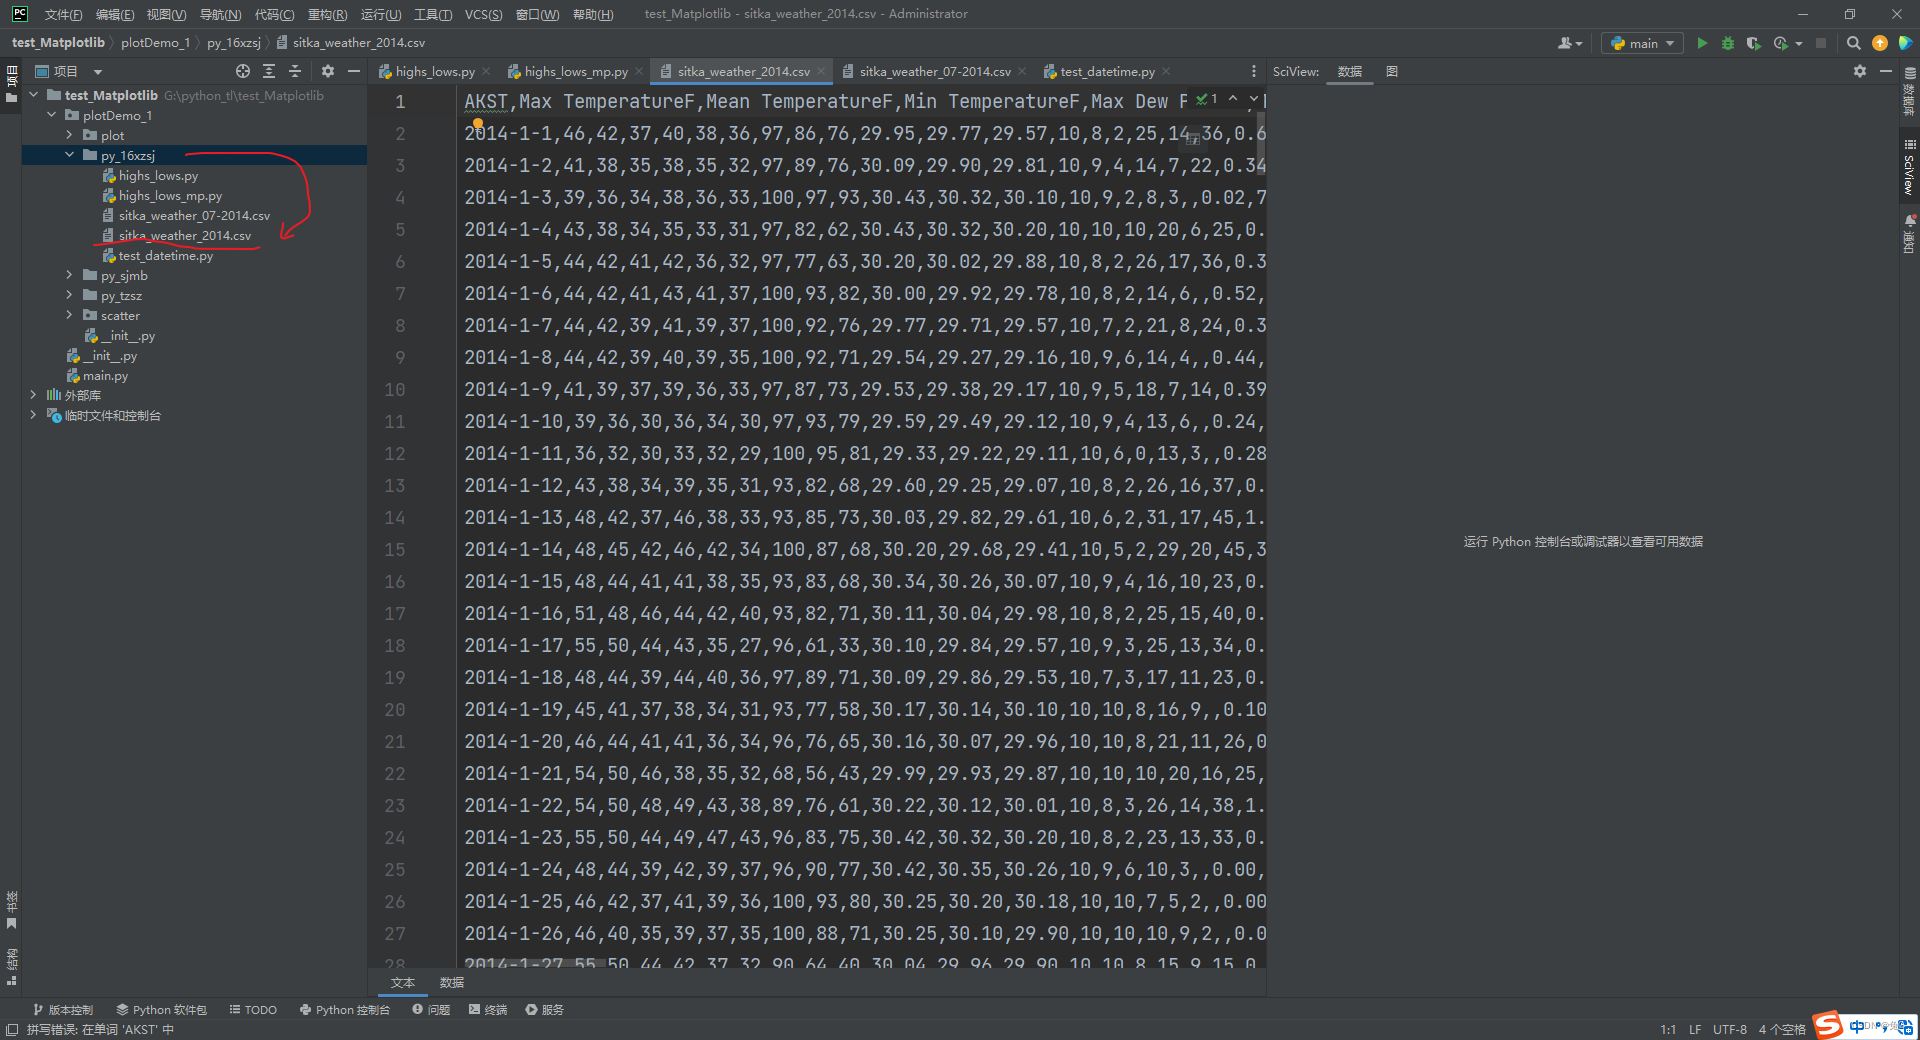This screenshot has height=1040, width=1920.
Task: Collapse the plotDemo_1 folder
Action: (x=52, y=115)
